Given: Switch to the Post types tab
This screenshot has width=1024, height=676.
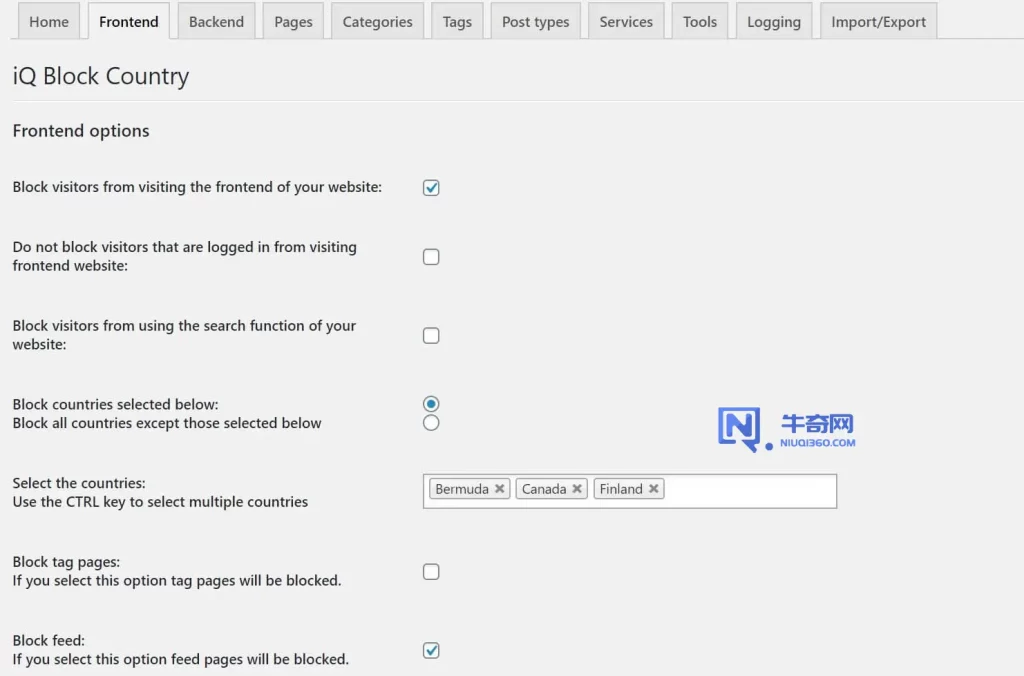Looking at the screenshot, I should (x=536, y=20).
